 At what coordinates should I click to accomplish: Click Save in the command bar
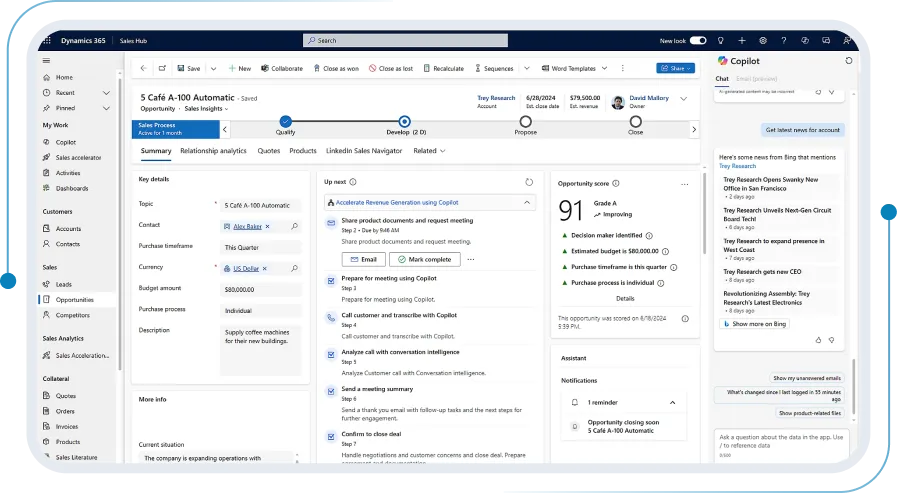[x=189, y=68]
